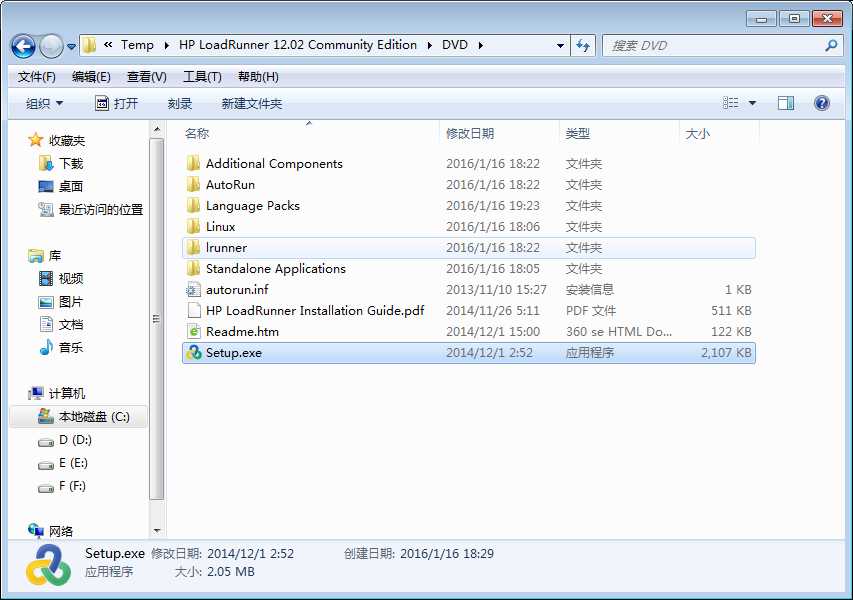Screen dimensions: 853x600
Task: Open the 编辑(E) menu
Action: (91, 77)
